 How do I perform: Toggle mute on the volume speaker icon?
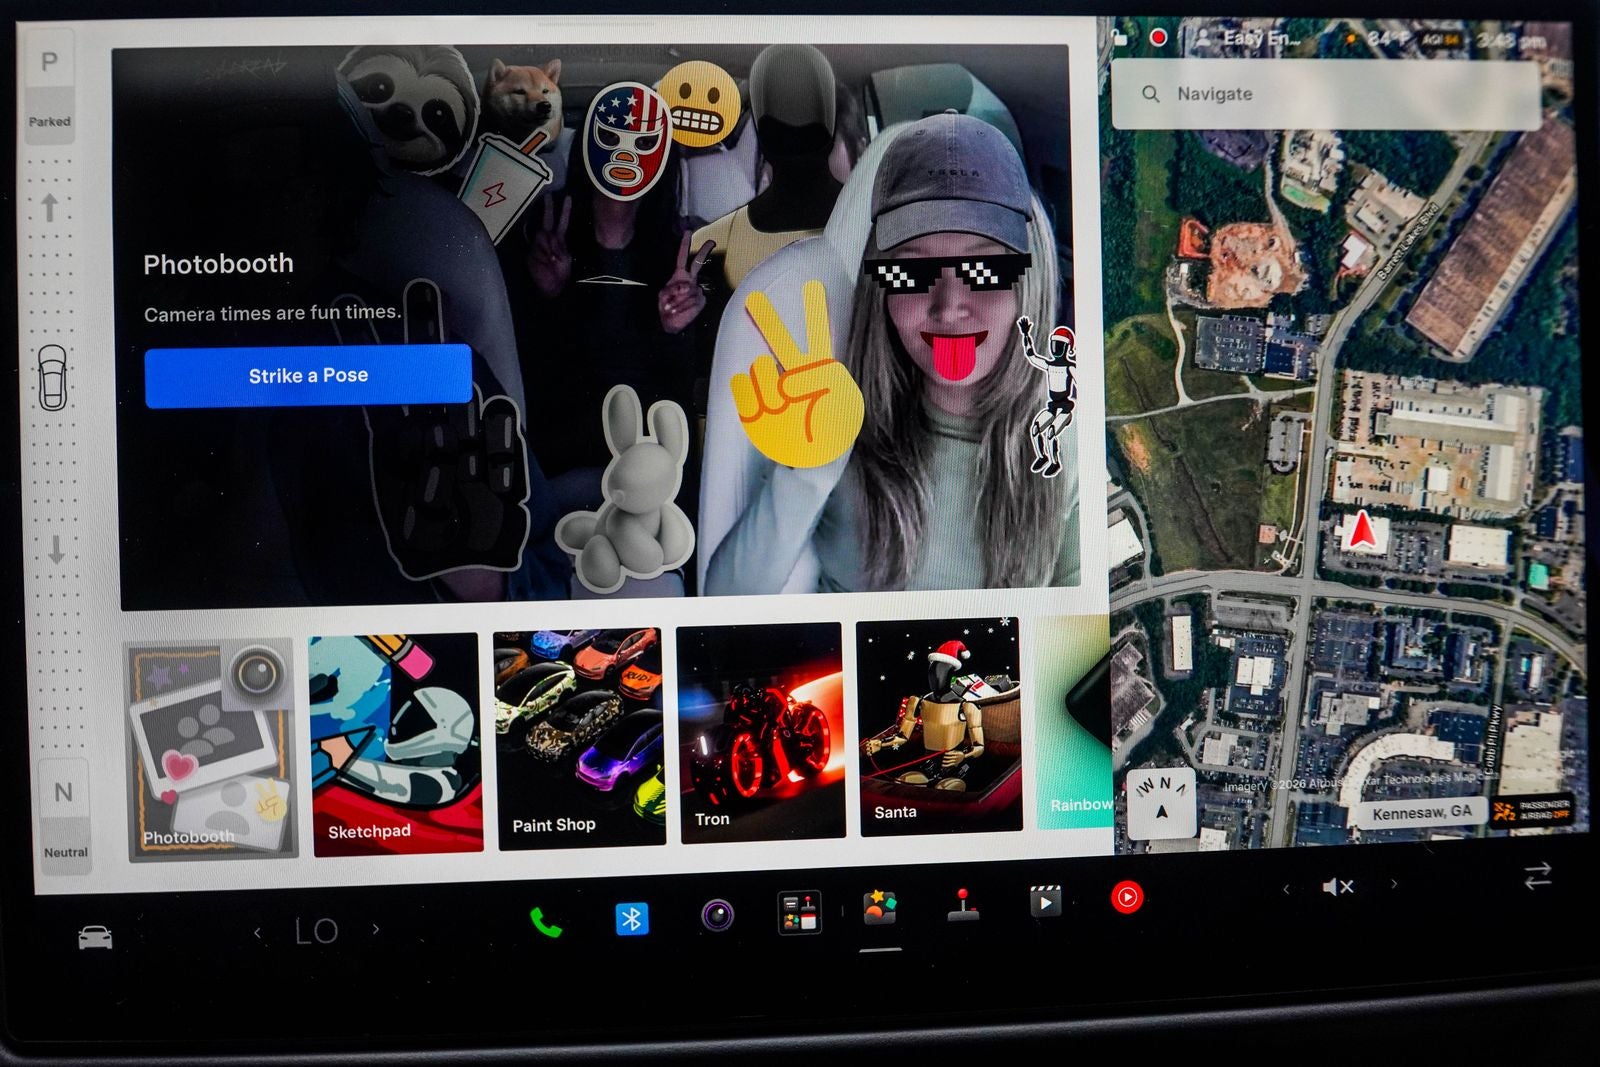1338,886
